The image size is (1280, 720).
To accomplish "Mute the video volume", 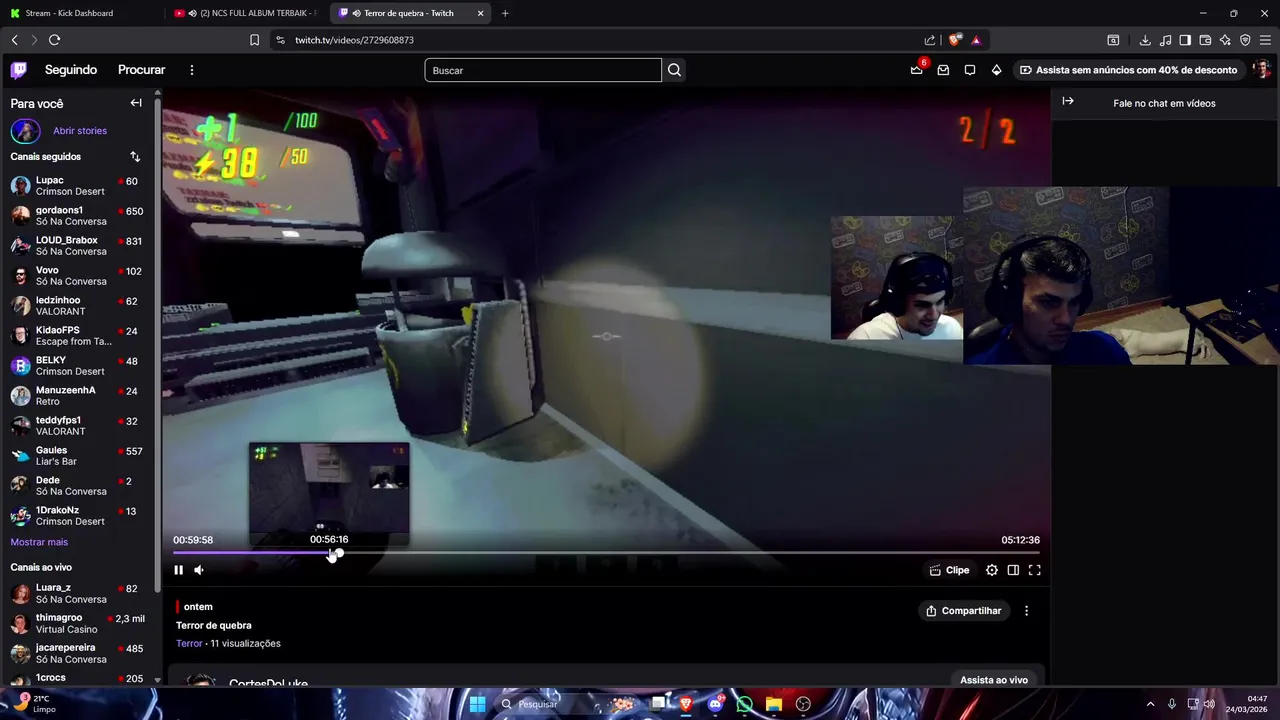I will point(199,570).
